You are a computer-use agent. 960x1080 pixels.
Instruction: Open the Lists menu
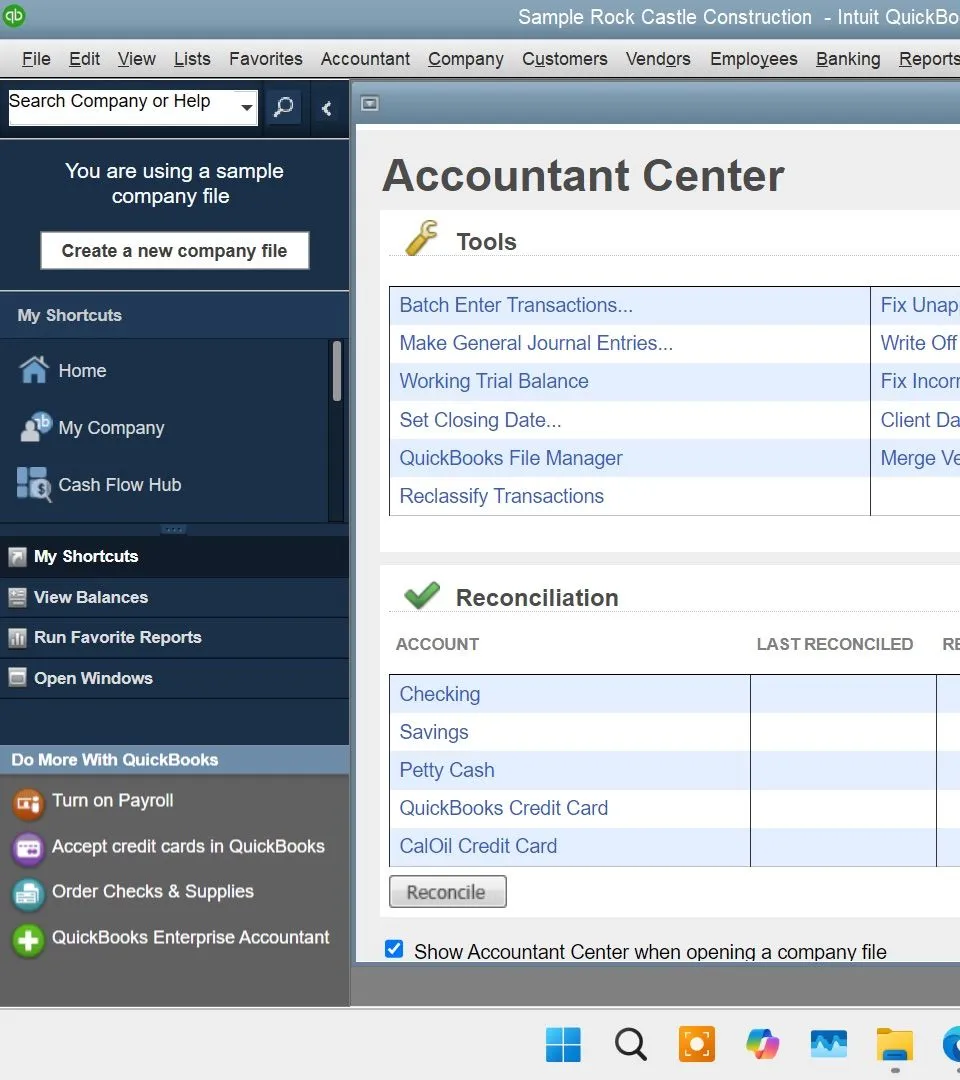pyautogui.click(x=191, y=59)
